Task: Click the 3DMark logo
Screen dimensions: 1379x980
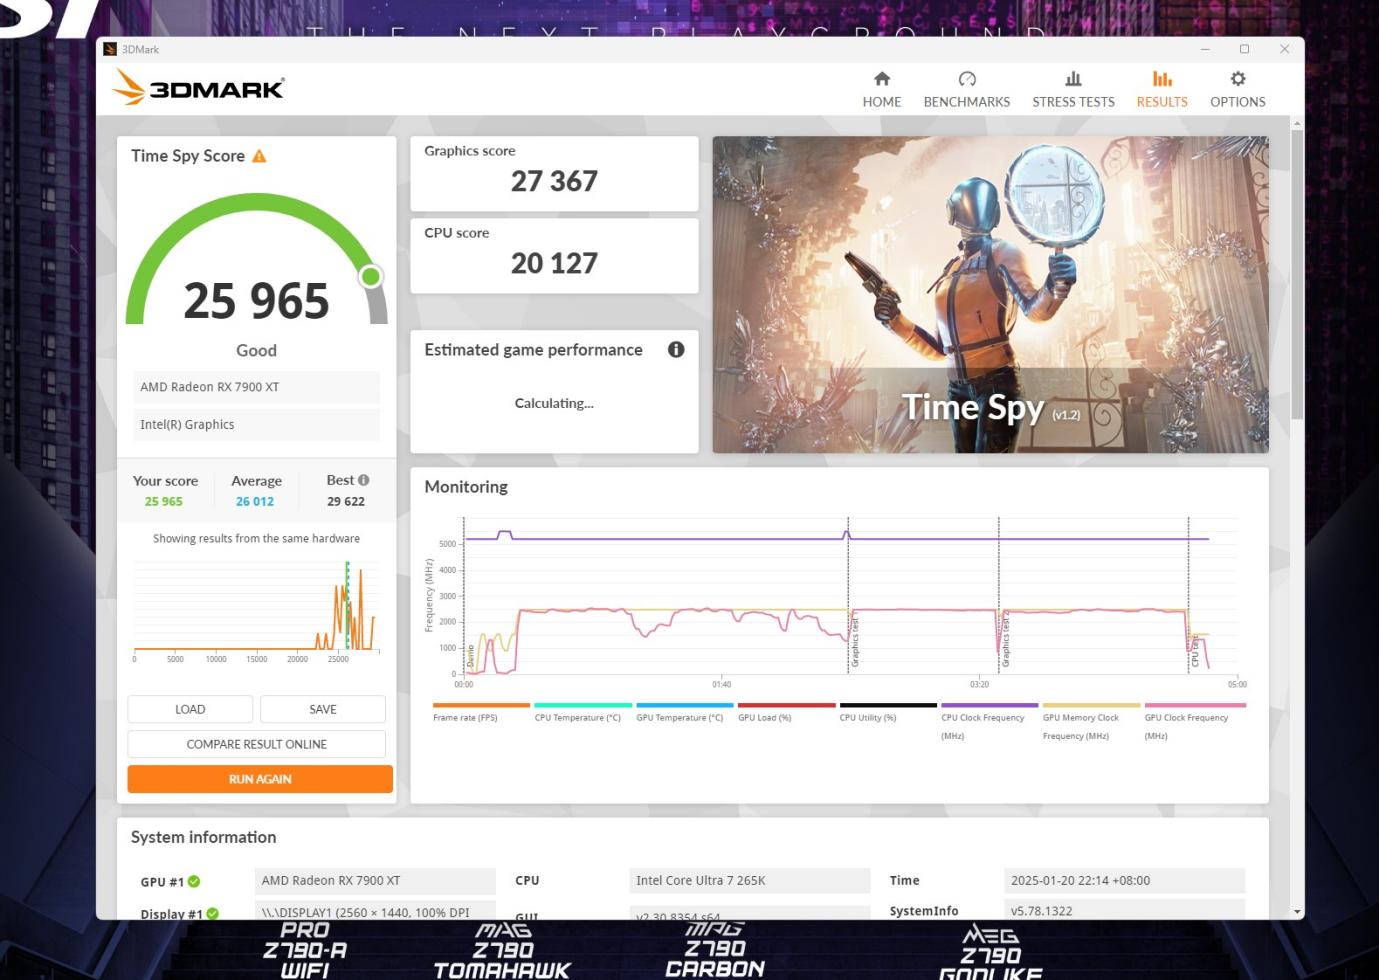Action: pyautogui.click(x=198, y=88)
